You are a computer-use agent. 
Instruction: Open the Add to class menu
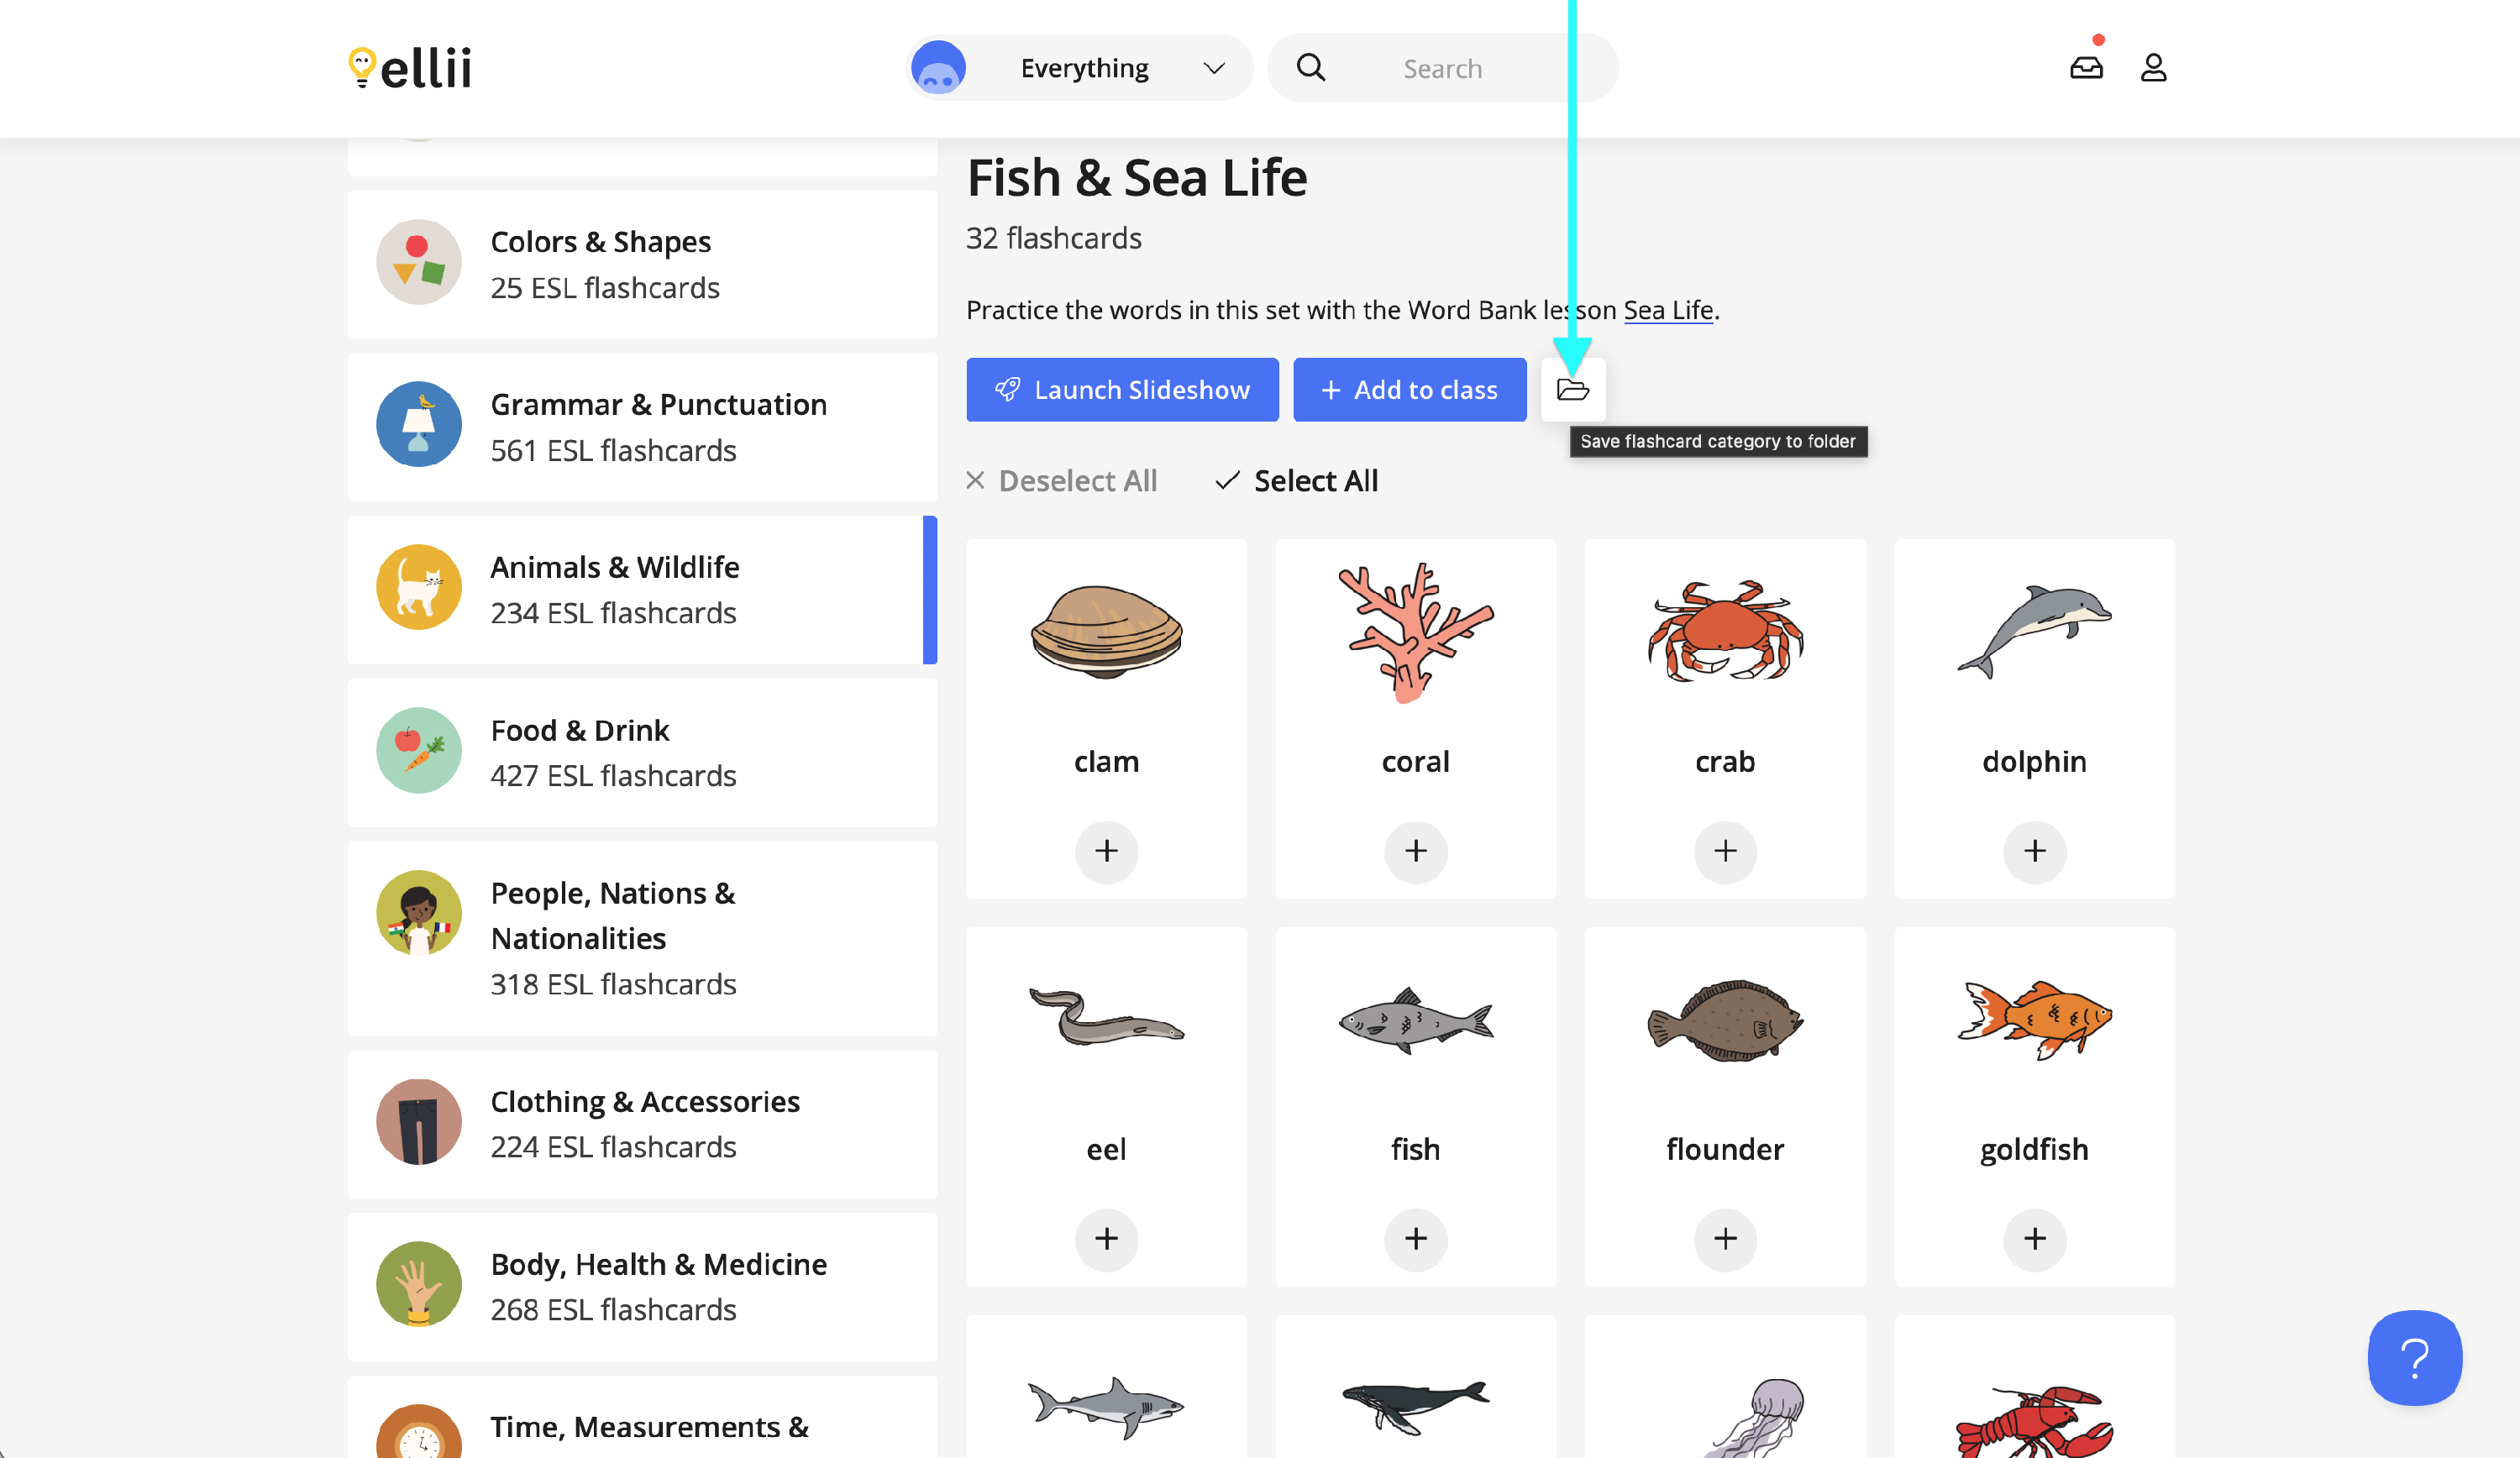tap(1409, 390)
